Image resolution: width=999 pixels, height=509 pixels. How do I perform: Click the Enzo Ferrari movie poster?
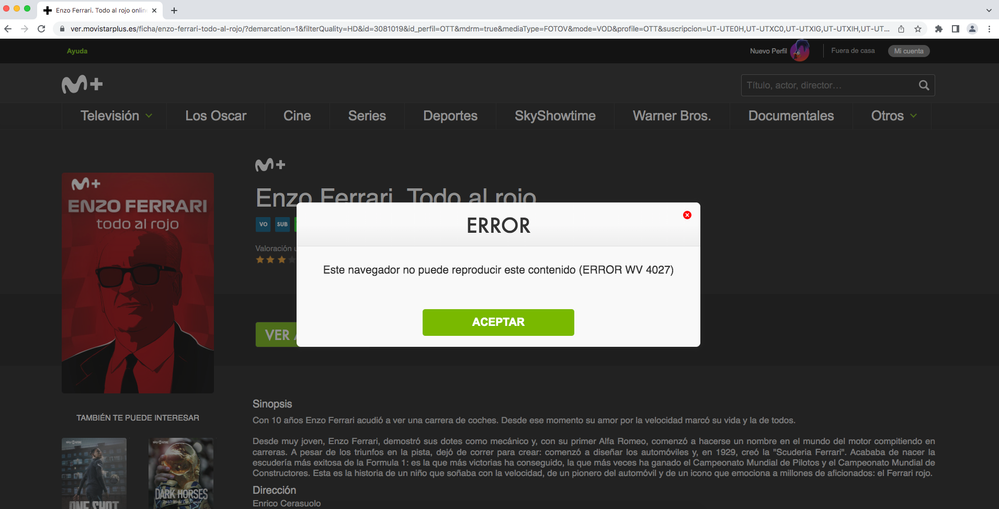[x=138, y=283]
